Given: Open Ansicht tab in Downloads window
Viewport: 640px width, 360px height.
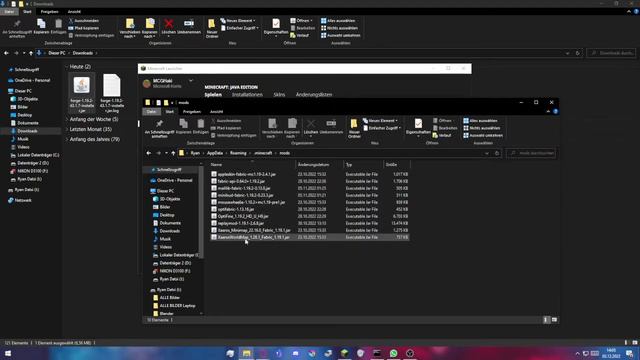Looking at the screenshot, I should (x=74, y=12).
